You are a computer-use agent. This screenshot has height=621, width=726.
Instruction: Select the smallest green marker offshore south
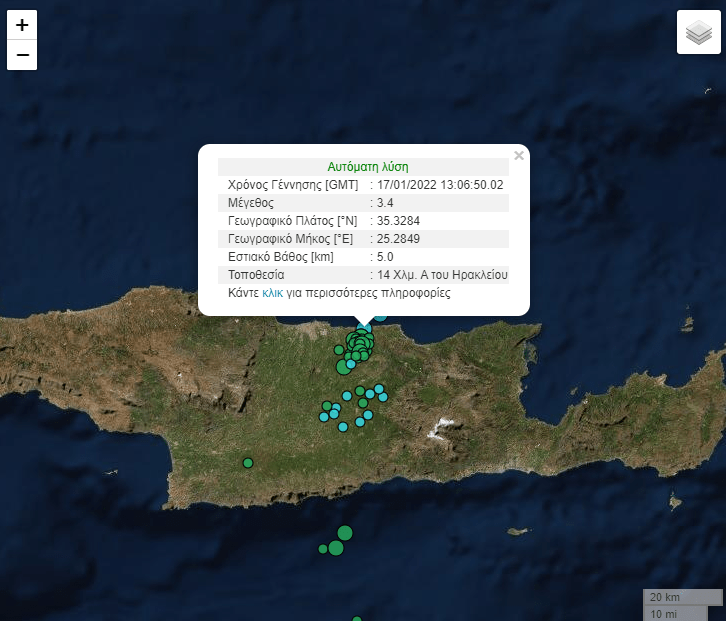tap(323, 549)
